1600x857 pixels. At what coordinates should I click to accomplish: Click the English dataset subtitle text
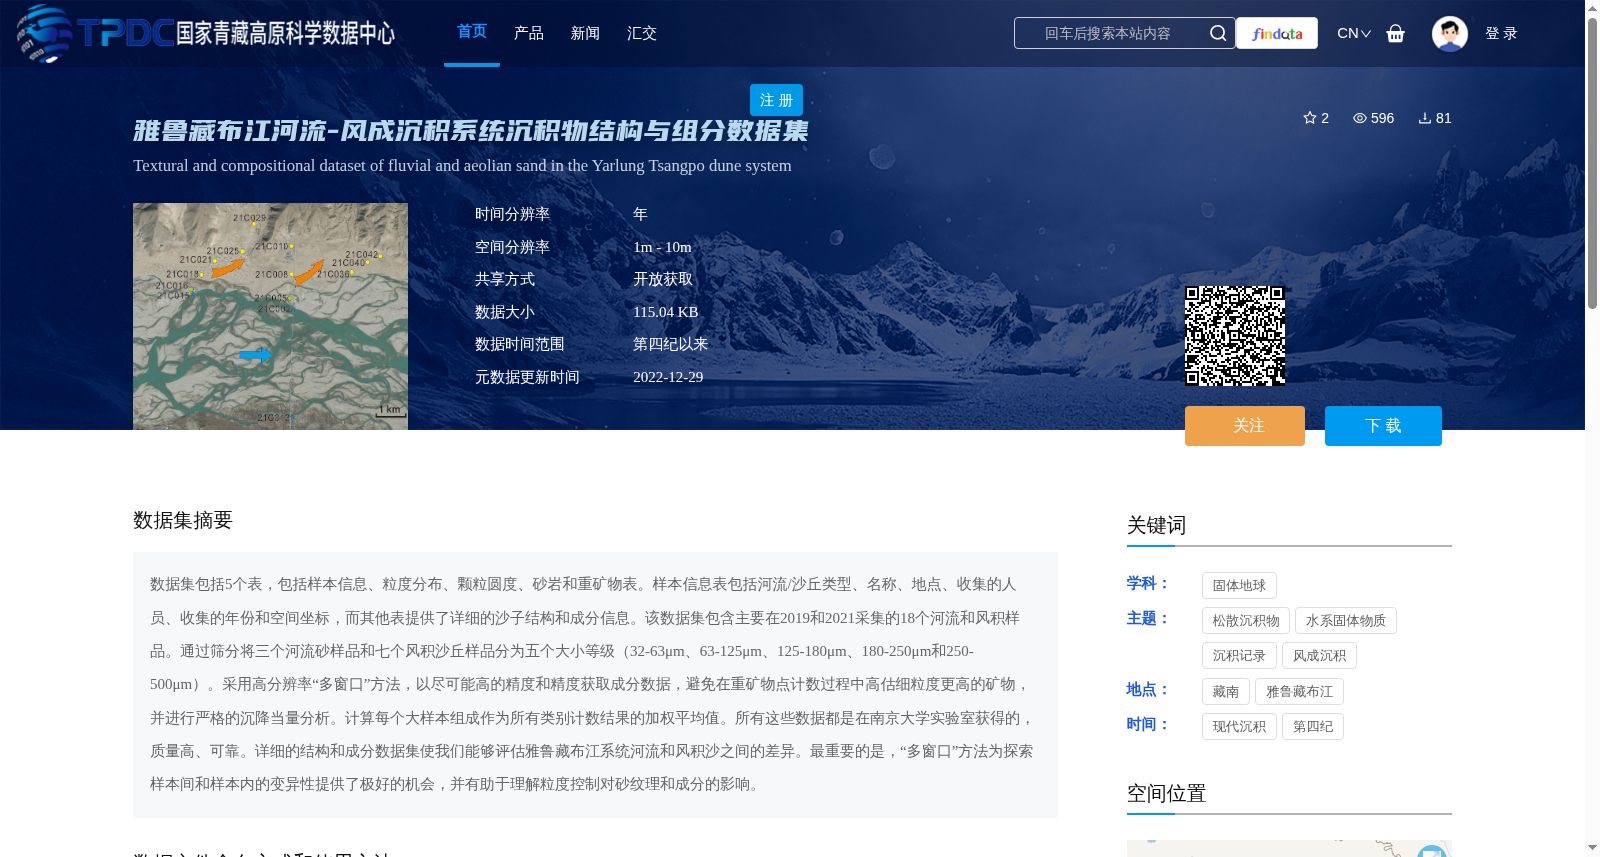coord(462,166)
